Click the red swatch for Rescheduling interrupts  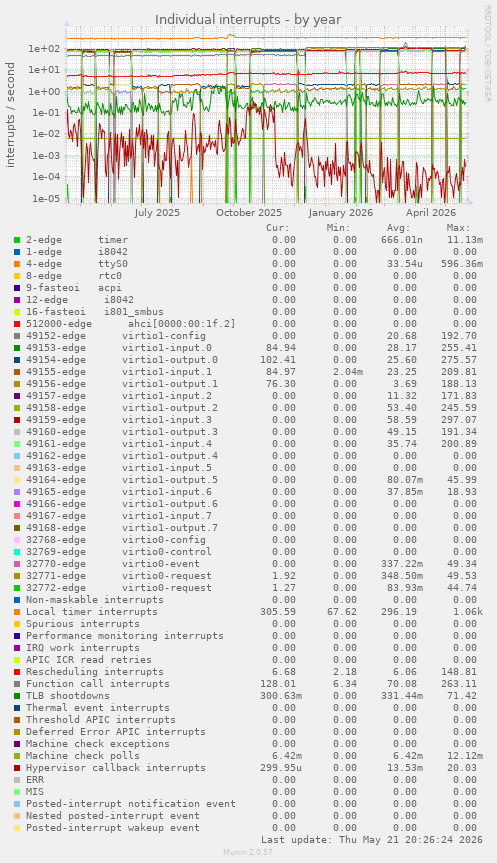point(17,672)
